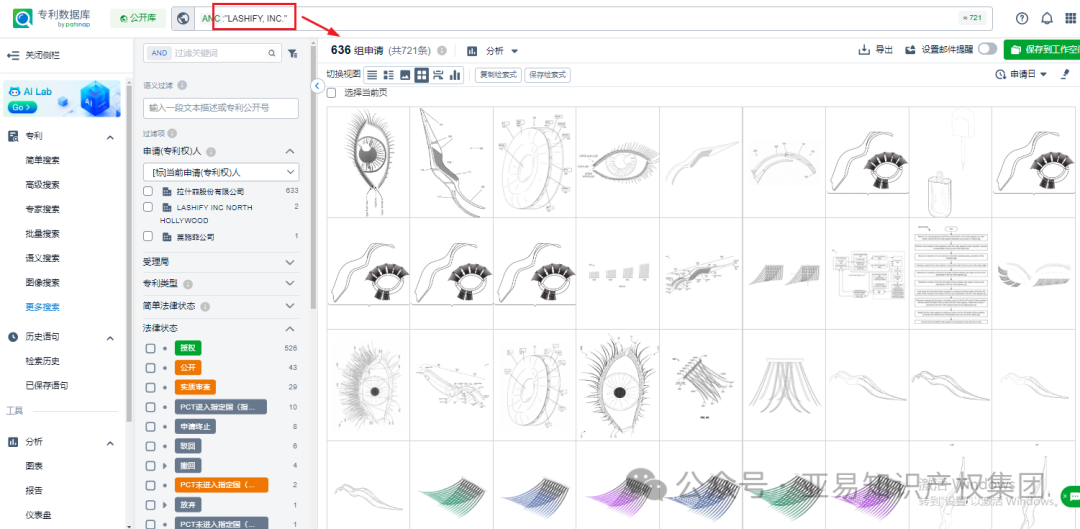Click the 关闭侧栏 collapse sidebar icon
The image size is (1080, 529).
pyautogui.click(x=12, y=54)
